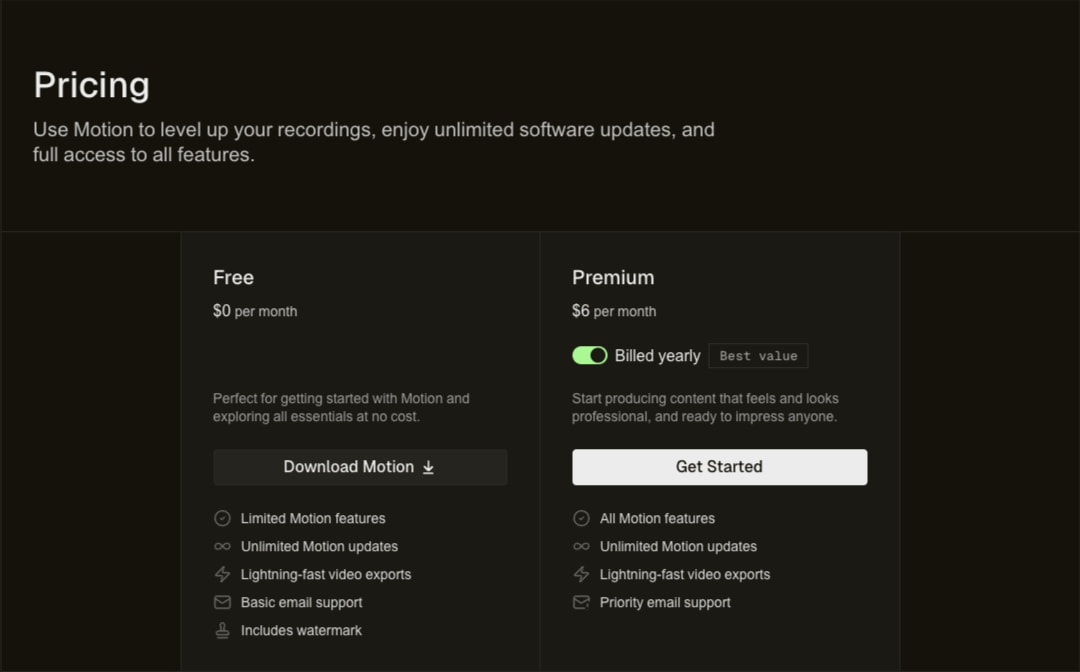Image resolution: width=1080 pixels, height=672 pixels.
Task: Click the $6 per month price
Action: pos(614,311)
